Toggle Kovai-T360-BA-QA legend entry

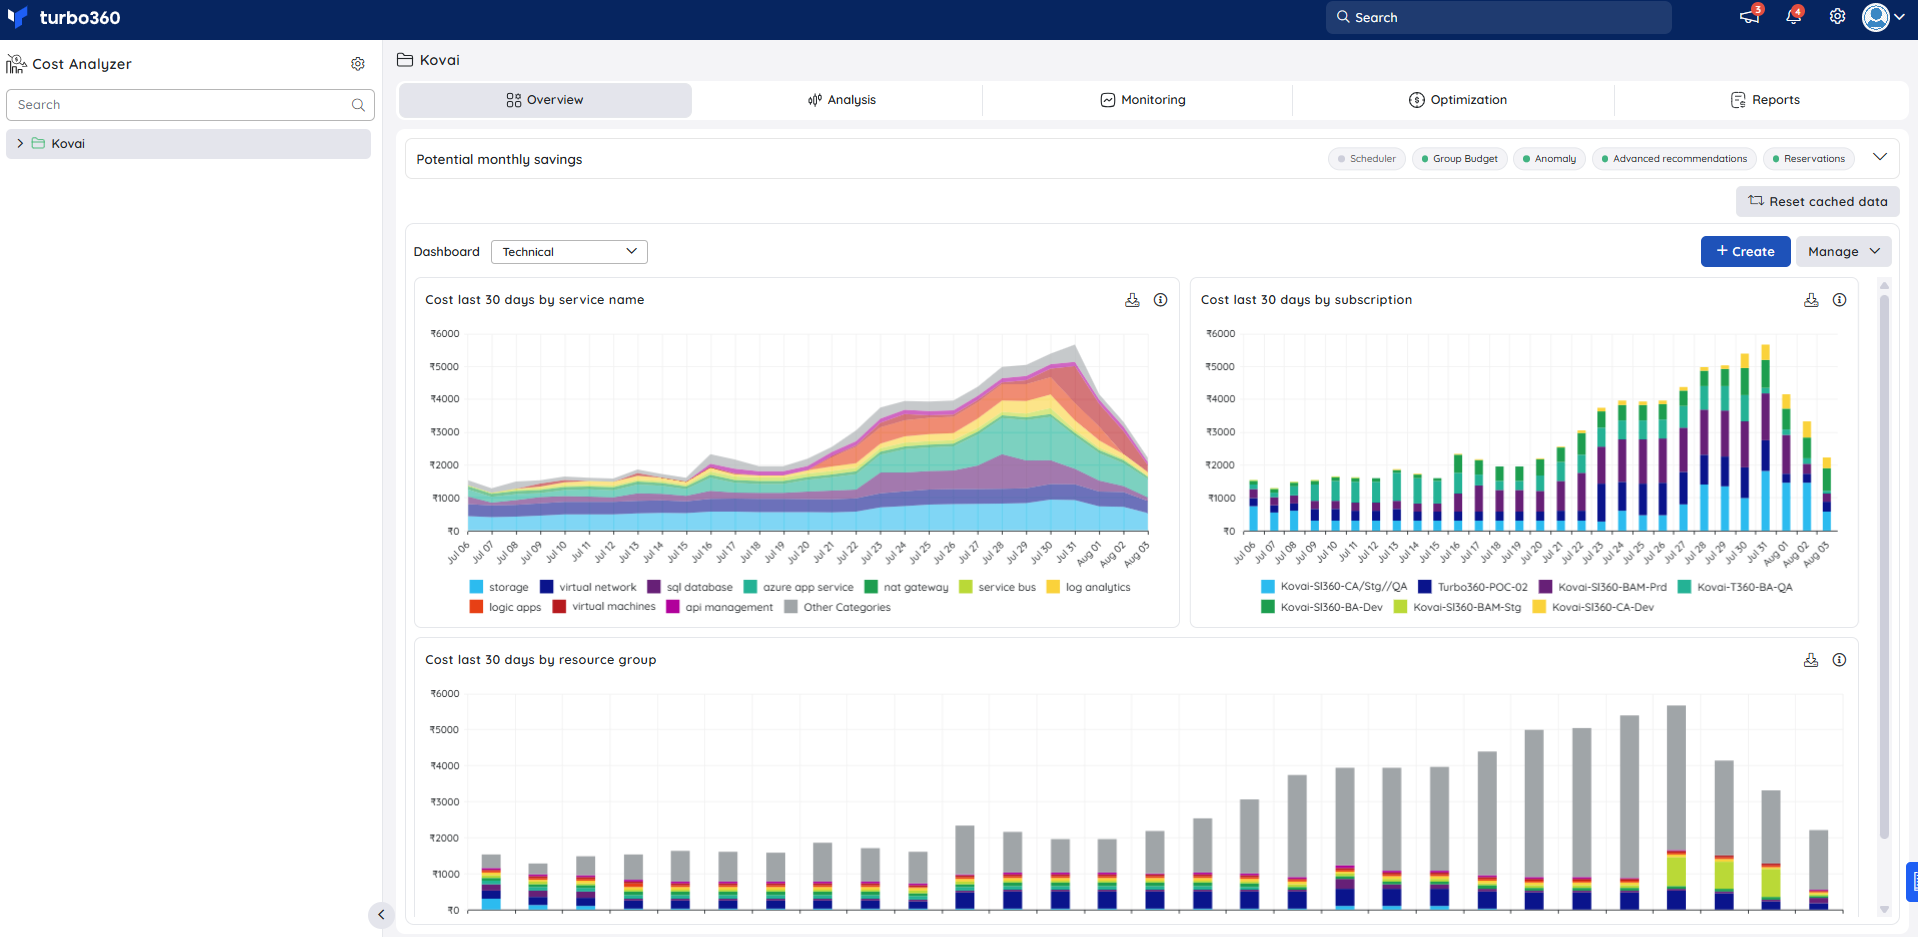coord(1735,587)
